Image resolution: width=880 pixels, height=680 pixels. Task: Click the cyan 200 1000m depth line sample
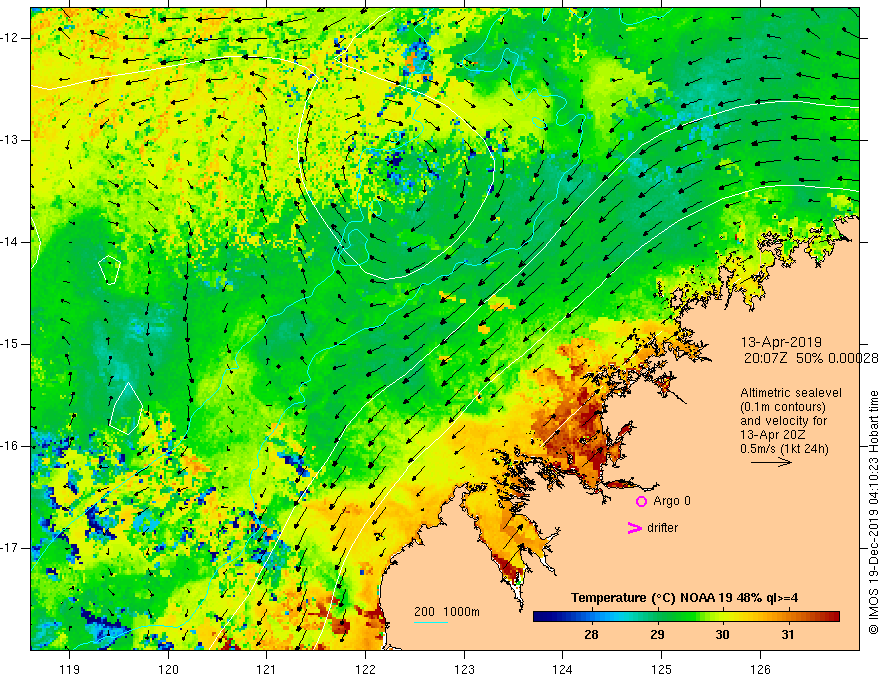[x=430, y=622]
